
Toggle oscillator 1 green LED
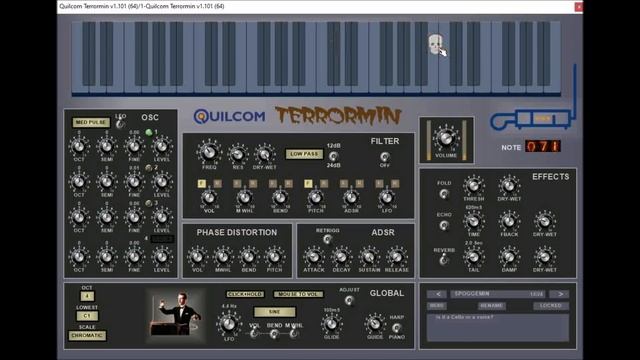(x=149, y=132)
